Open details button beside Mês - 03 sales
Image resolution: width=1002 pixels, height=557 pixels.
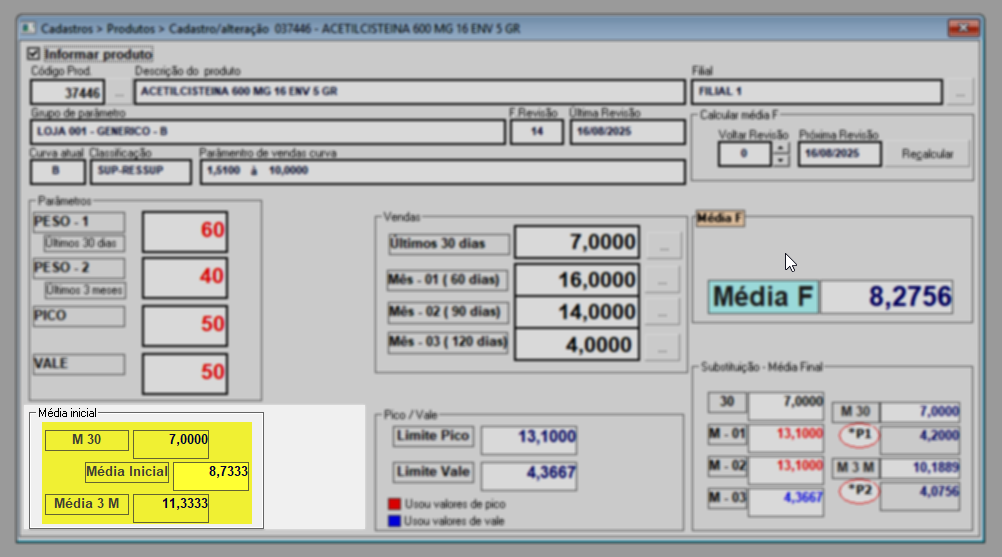pos(662,349)
